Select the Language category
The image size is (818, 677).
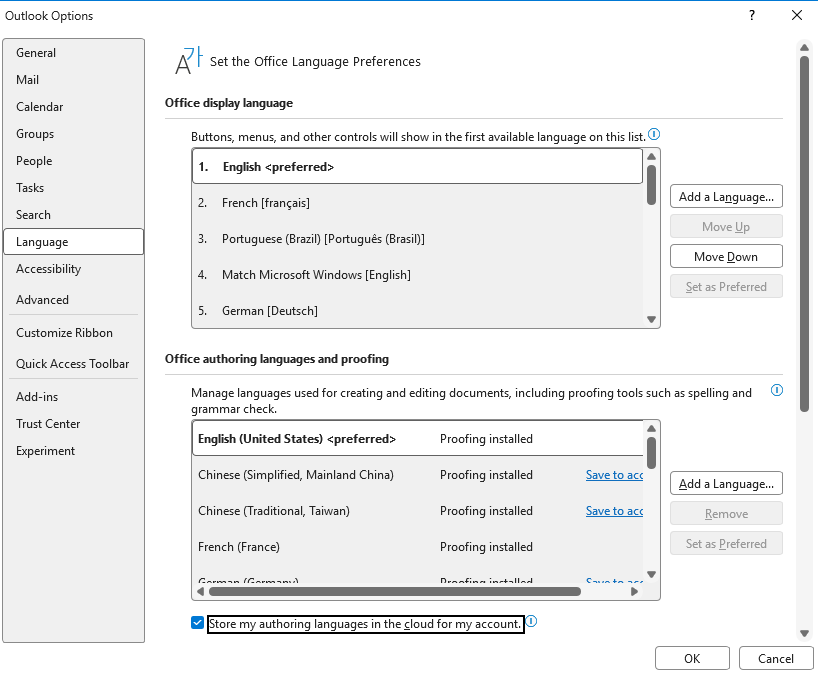(x=74, y=242)
